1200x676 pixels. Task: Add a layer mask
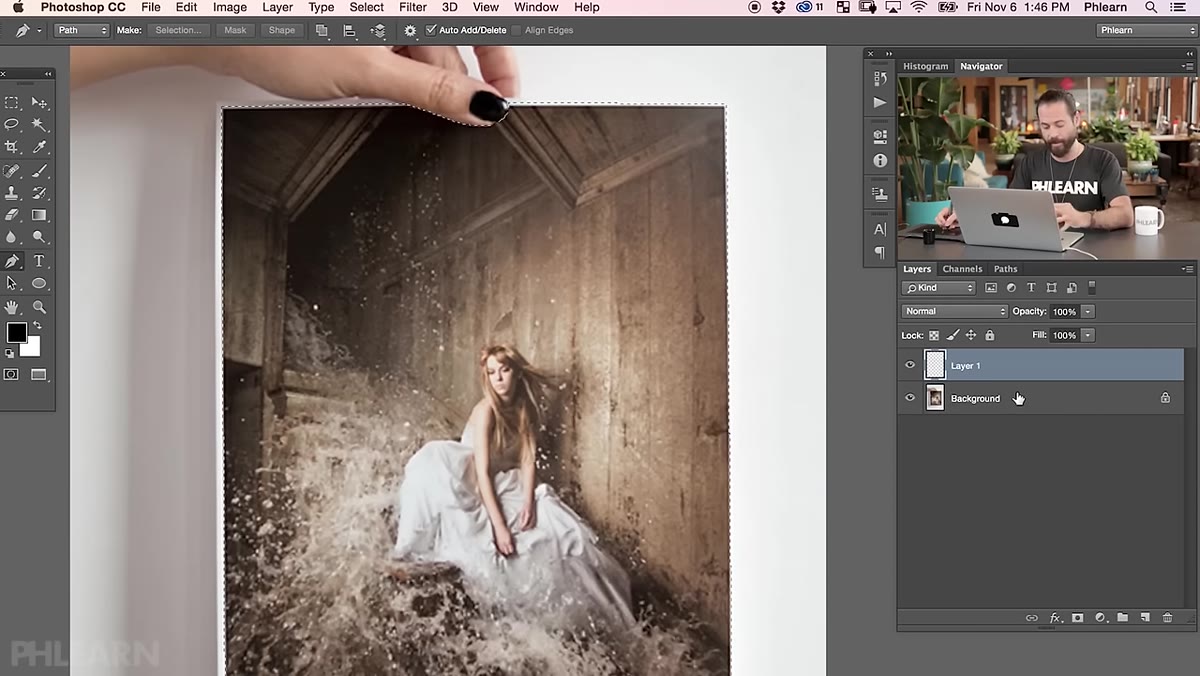pyautogui.click(x=1077, y=618)
